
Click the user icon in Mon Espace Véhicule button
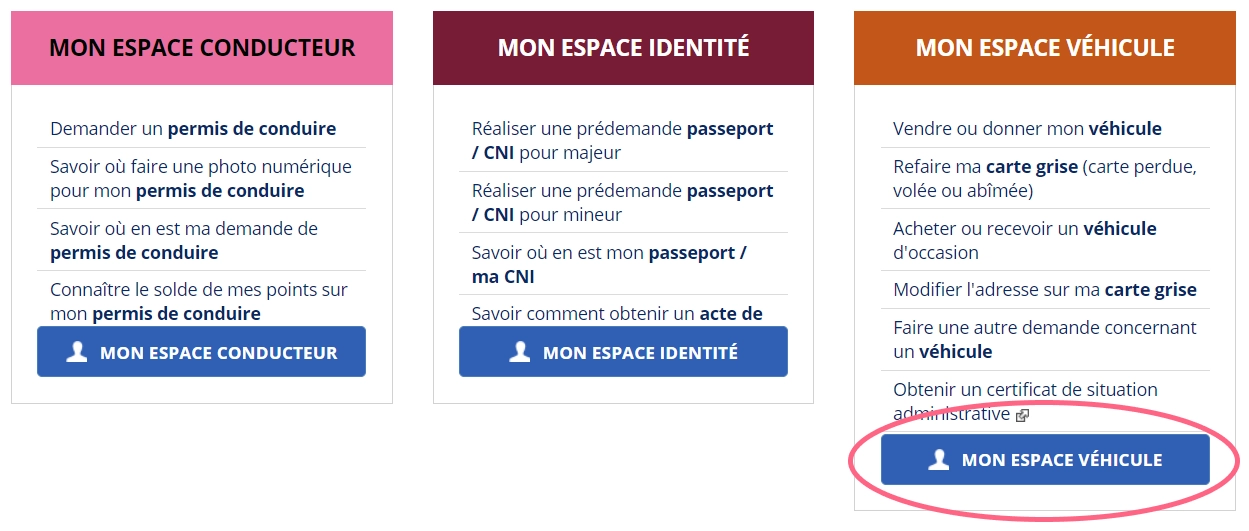[x=939, y=460]
